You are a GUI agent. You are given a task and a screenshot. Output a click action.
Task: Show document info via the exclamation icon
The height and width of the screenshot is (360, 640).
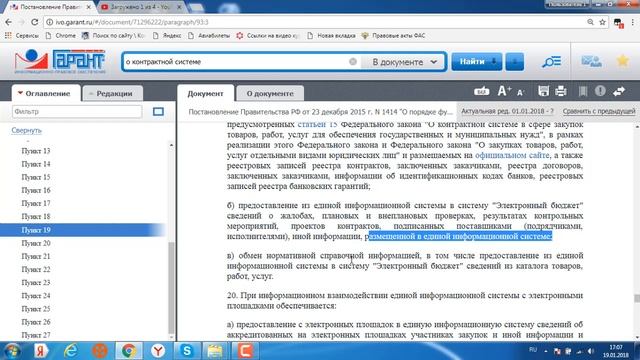(600, 91)
